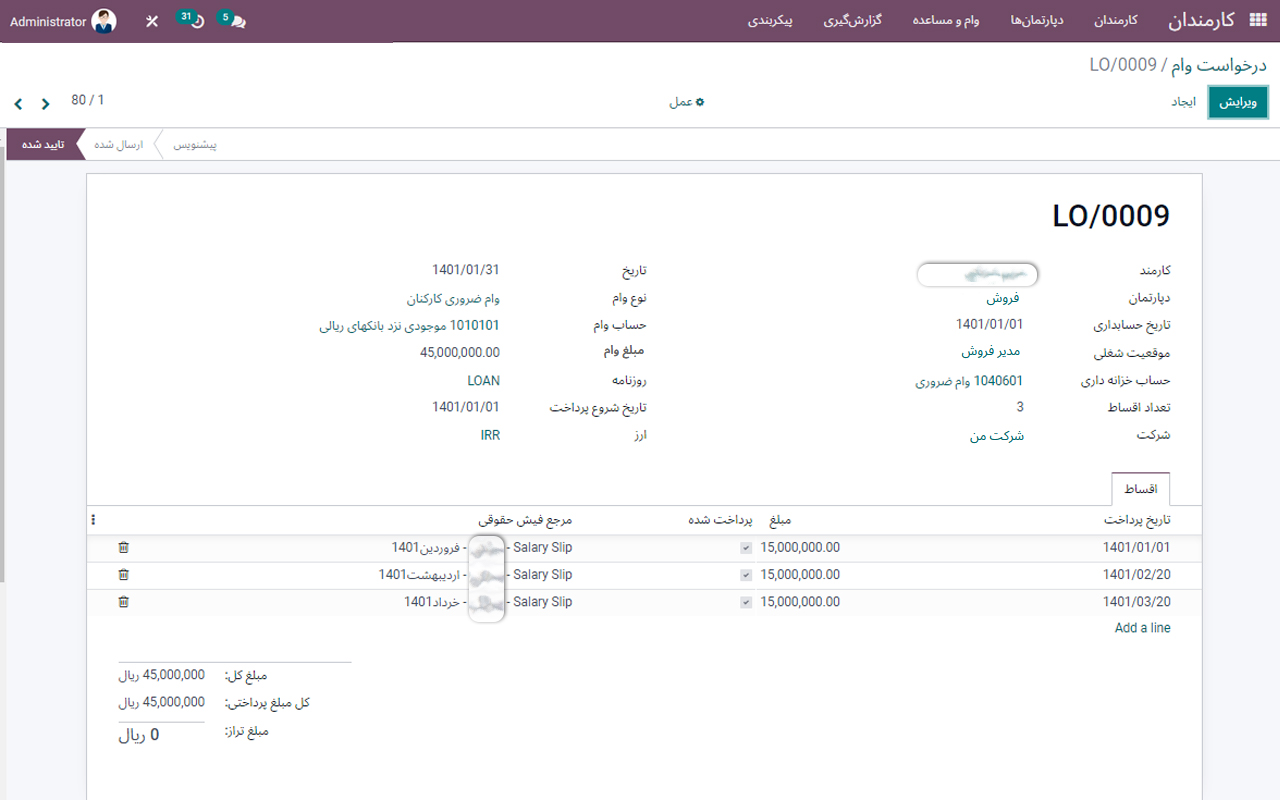Click the ویرایش button

click(x=1238, y=102)
